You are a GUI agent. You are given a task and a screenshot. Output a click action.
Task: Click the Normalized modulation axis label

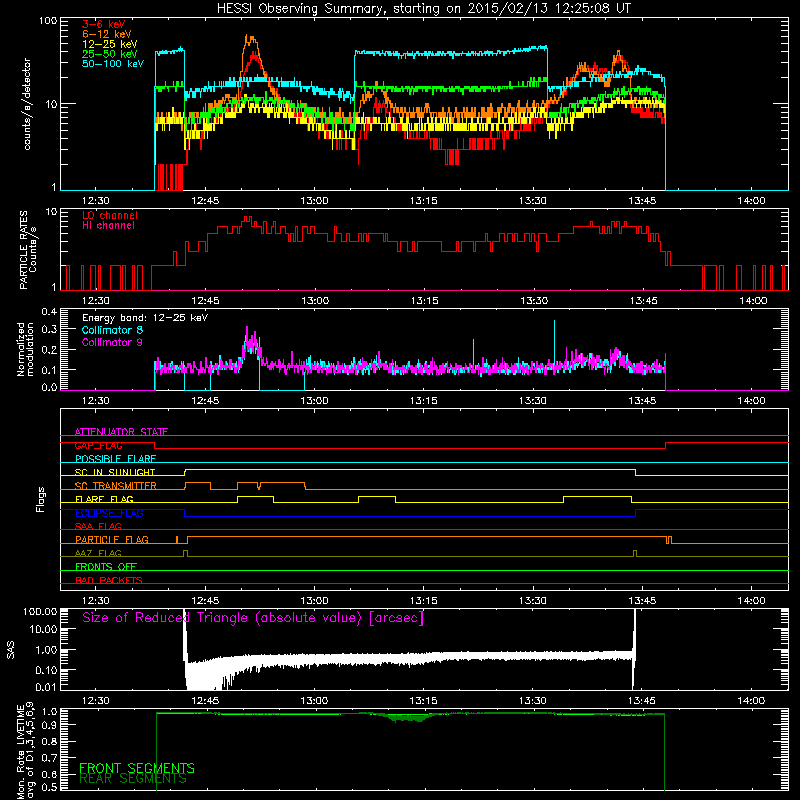click(25, 349)
